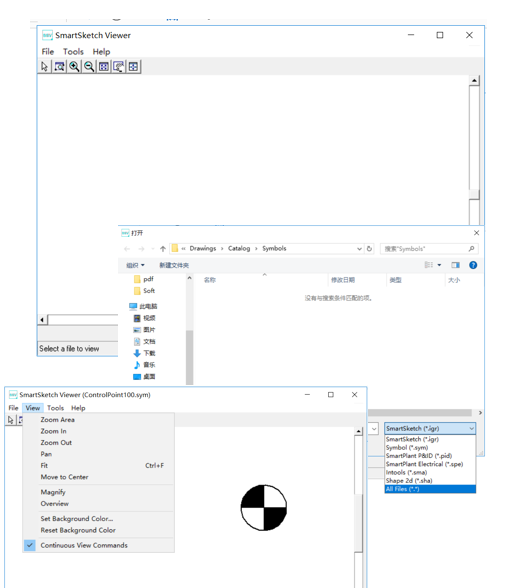This screenshot has height=588, width=520.
Task: Open the view options dropdown arrow
Action: coord(439,265)
